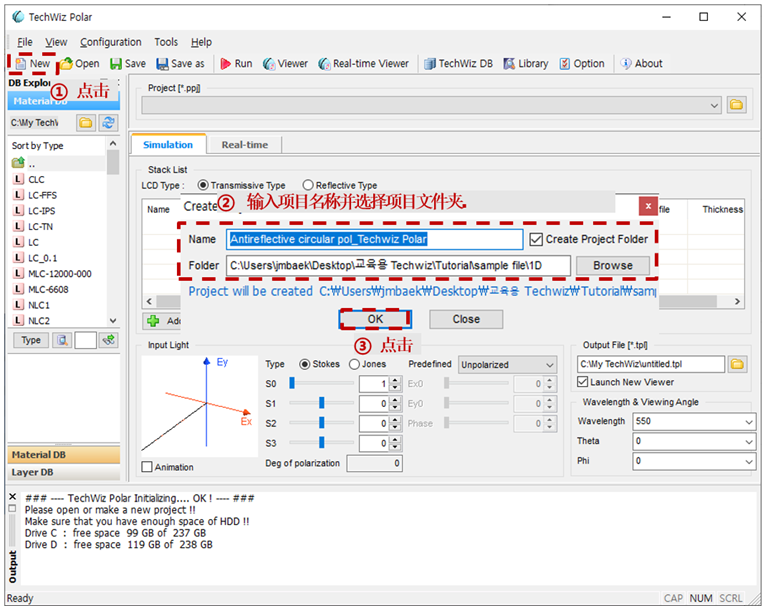Enable the Animation checkbox
This screenshot has height=606, width=763.
tap(146, 467)
